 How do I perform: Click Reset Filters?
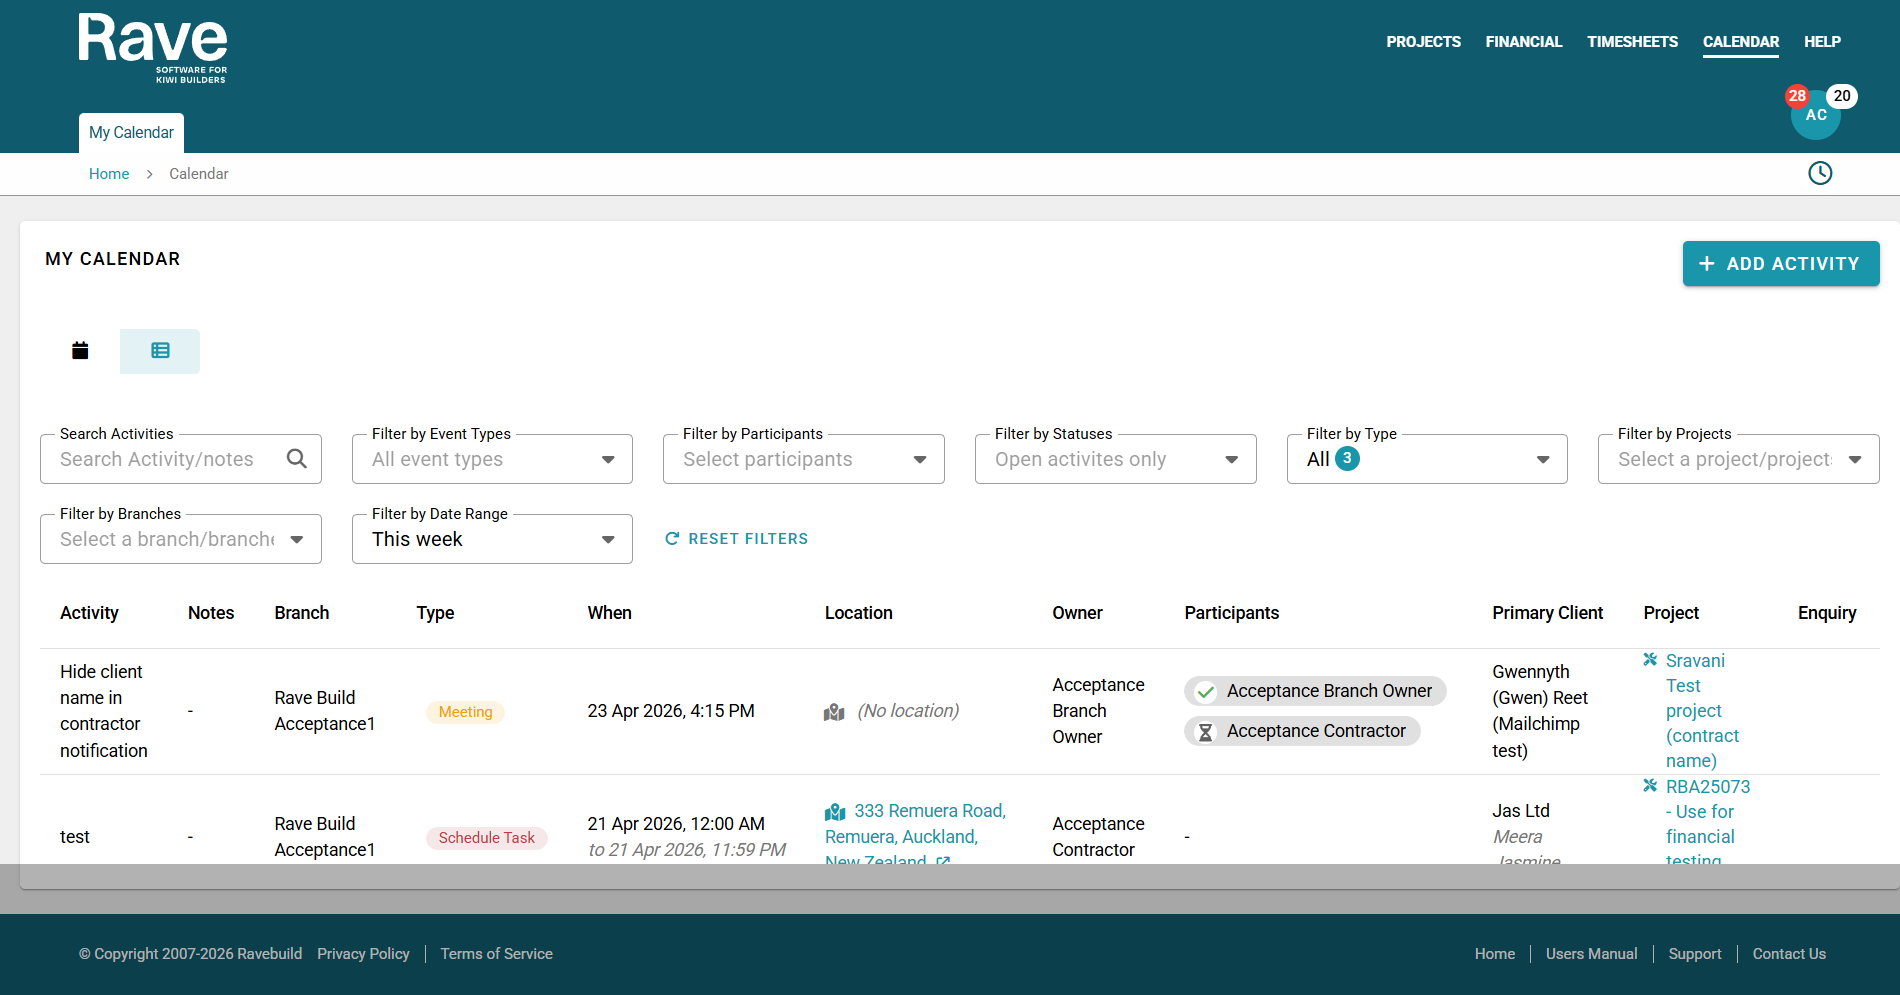point(736,539)
